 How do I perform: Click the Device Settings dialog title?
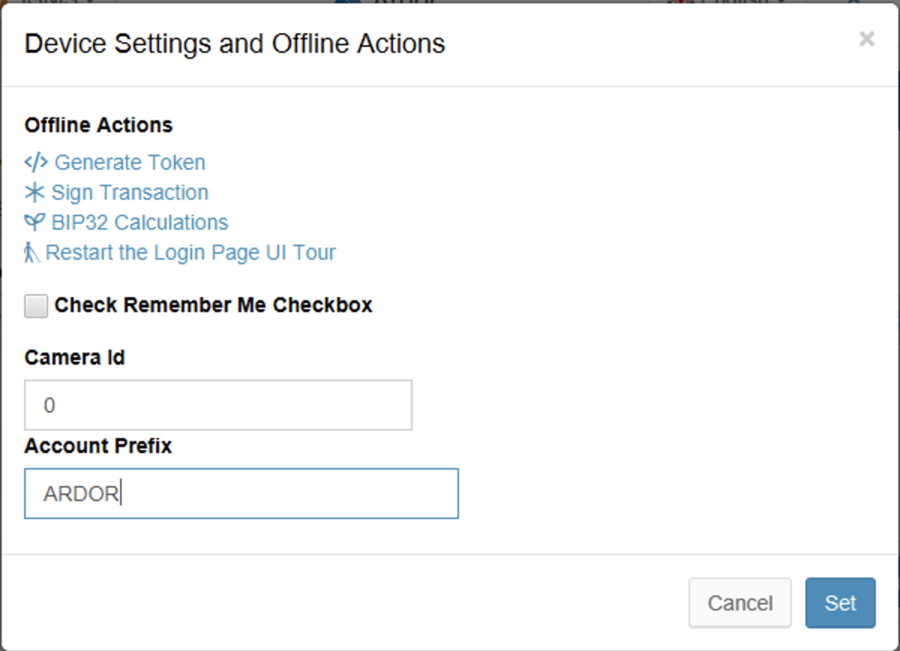tap(233, 43)
